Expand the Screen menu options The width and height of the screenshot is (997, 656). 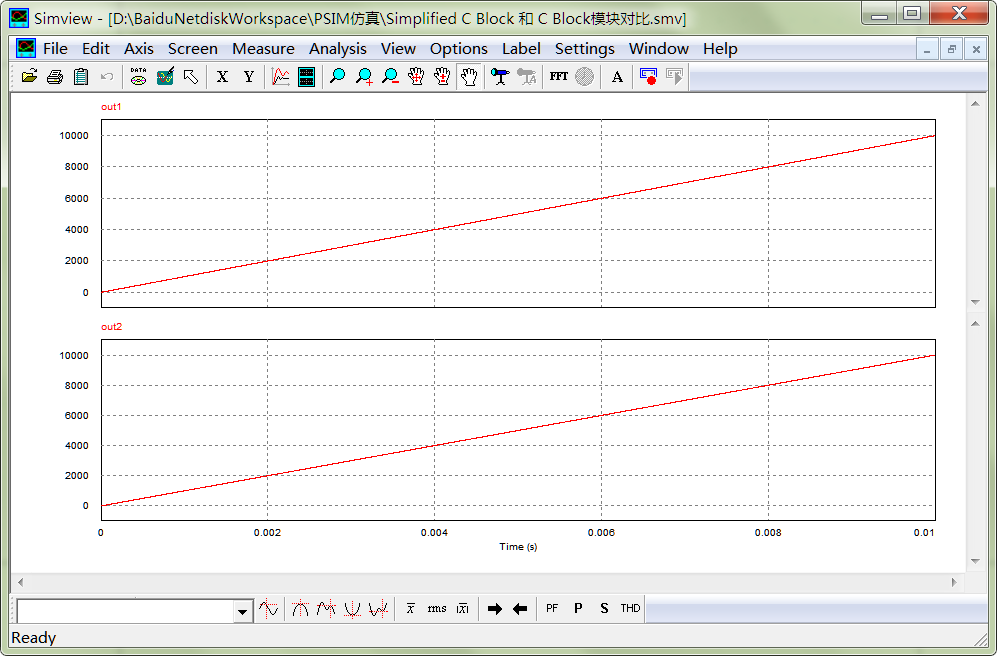click(192, 48)
